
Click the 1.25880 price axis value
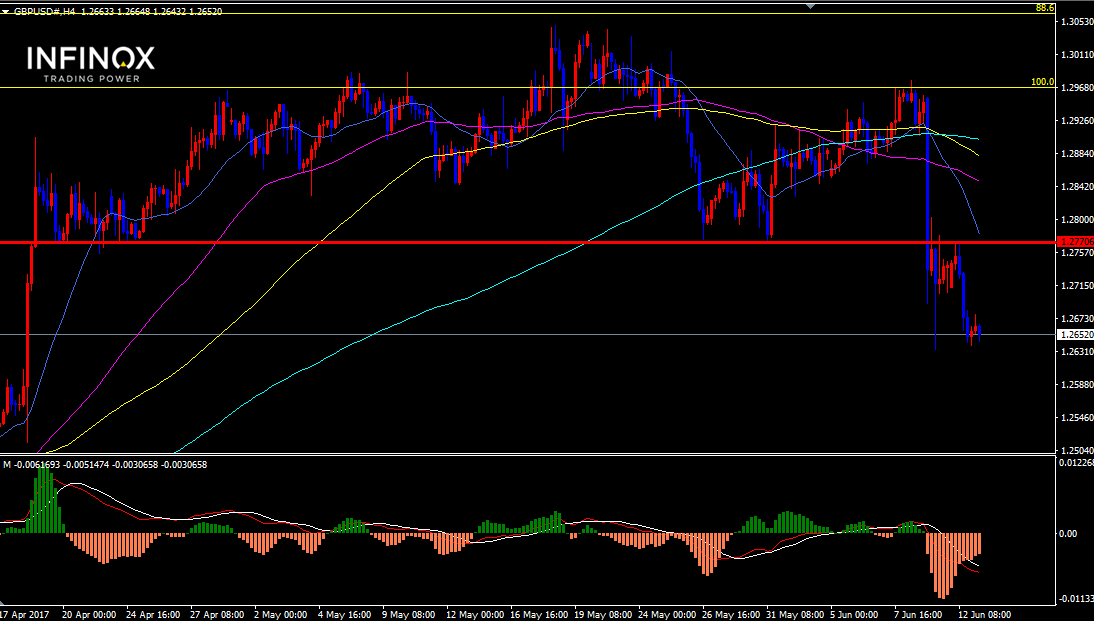click(x=1077, y=384)
